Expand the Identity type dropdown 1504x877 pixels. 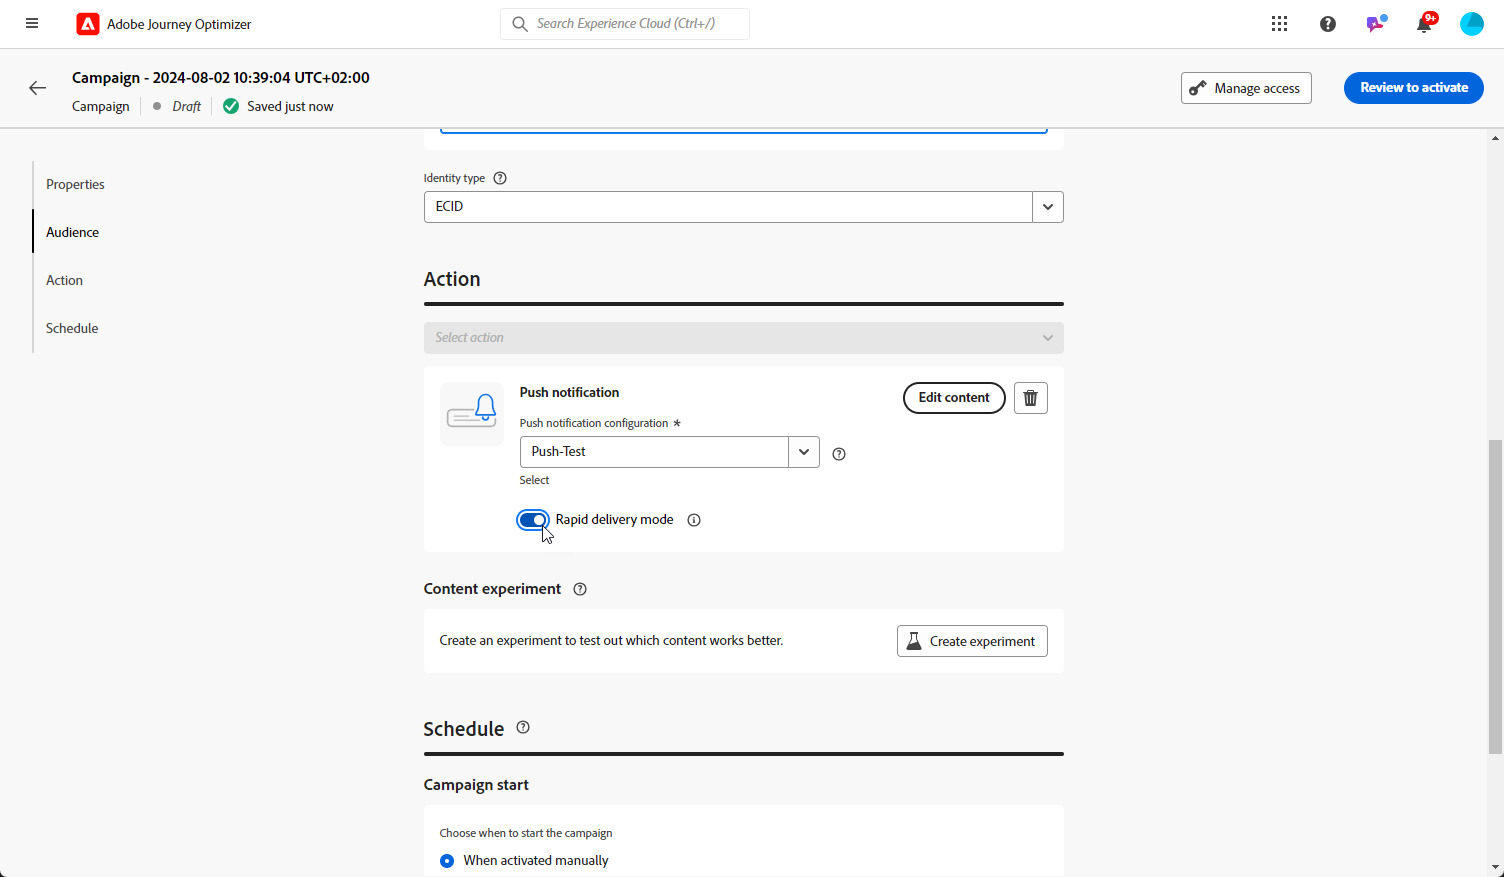tap(1047, 207)
